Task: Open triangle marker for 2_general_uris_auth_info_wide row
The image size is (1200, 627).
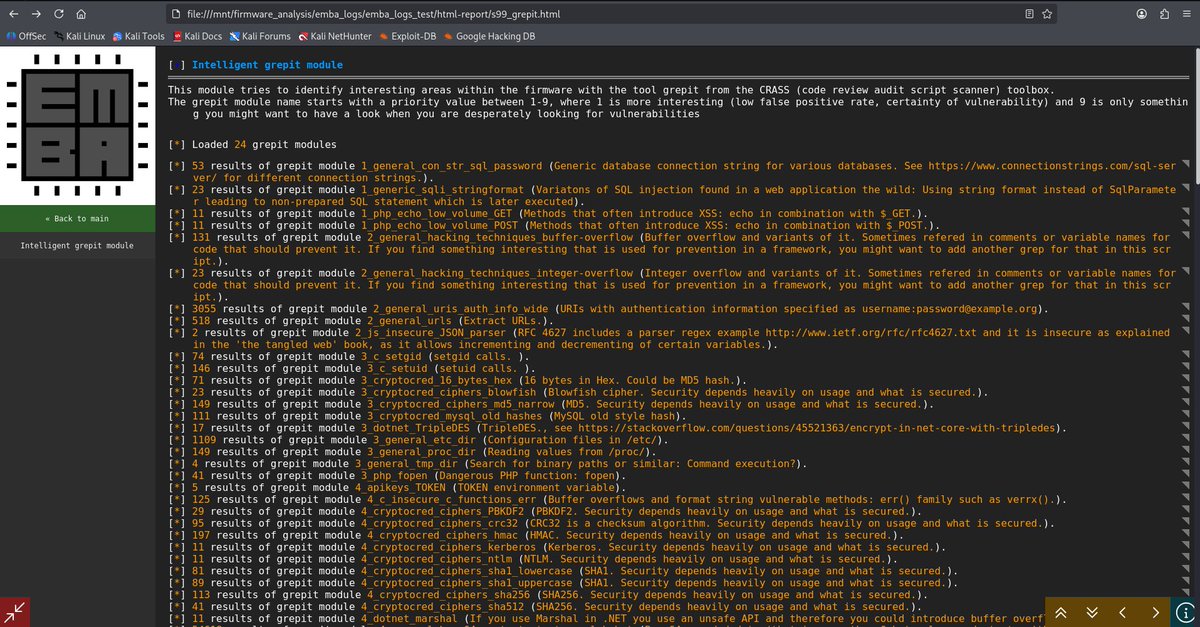Action: click(x=1186, y=308)
